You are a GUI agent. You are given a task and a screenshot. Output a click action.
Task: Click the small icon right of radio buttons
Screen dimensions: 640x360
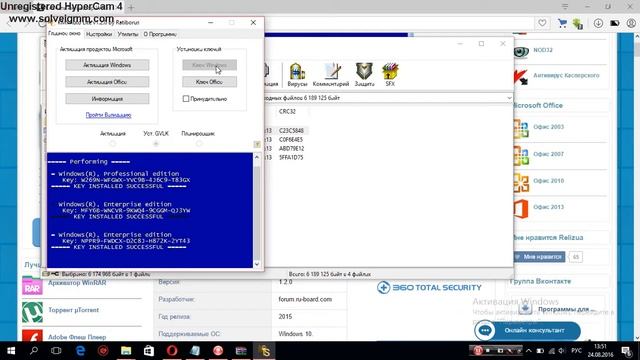point(257,144)
